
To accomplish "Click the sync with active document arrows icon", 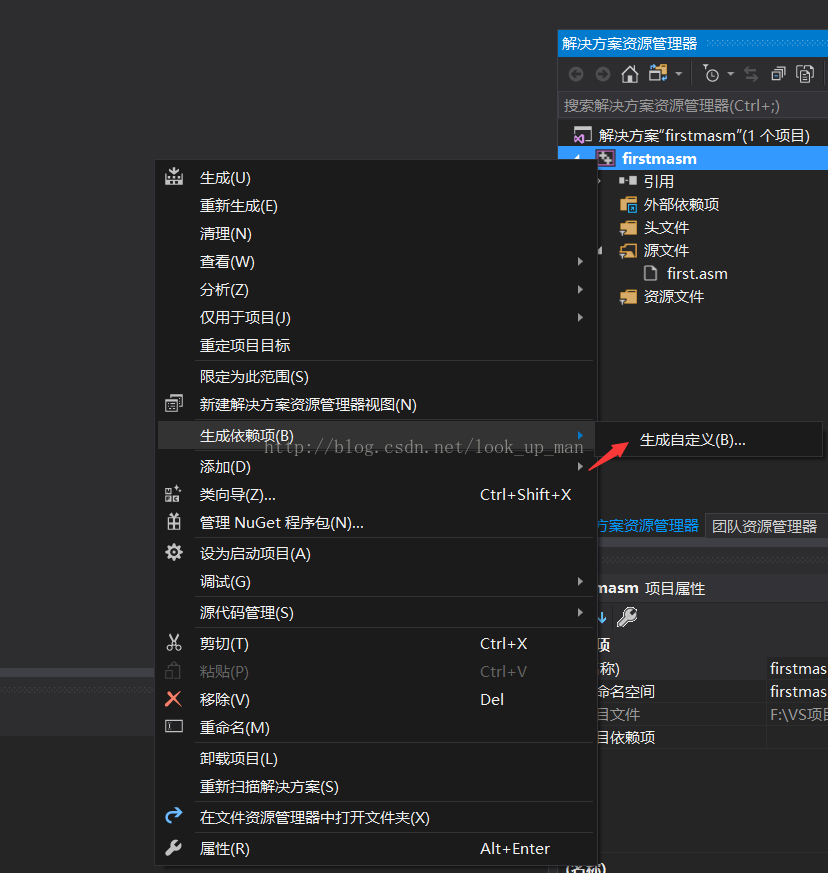I will click(x=751, y=73).
